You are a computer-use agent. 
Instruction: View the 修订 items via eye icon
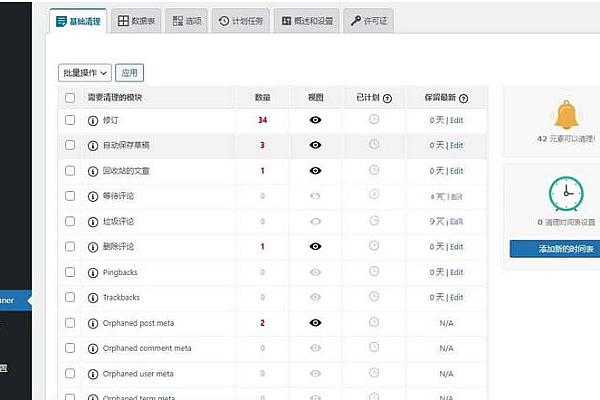pos(315,120)
